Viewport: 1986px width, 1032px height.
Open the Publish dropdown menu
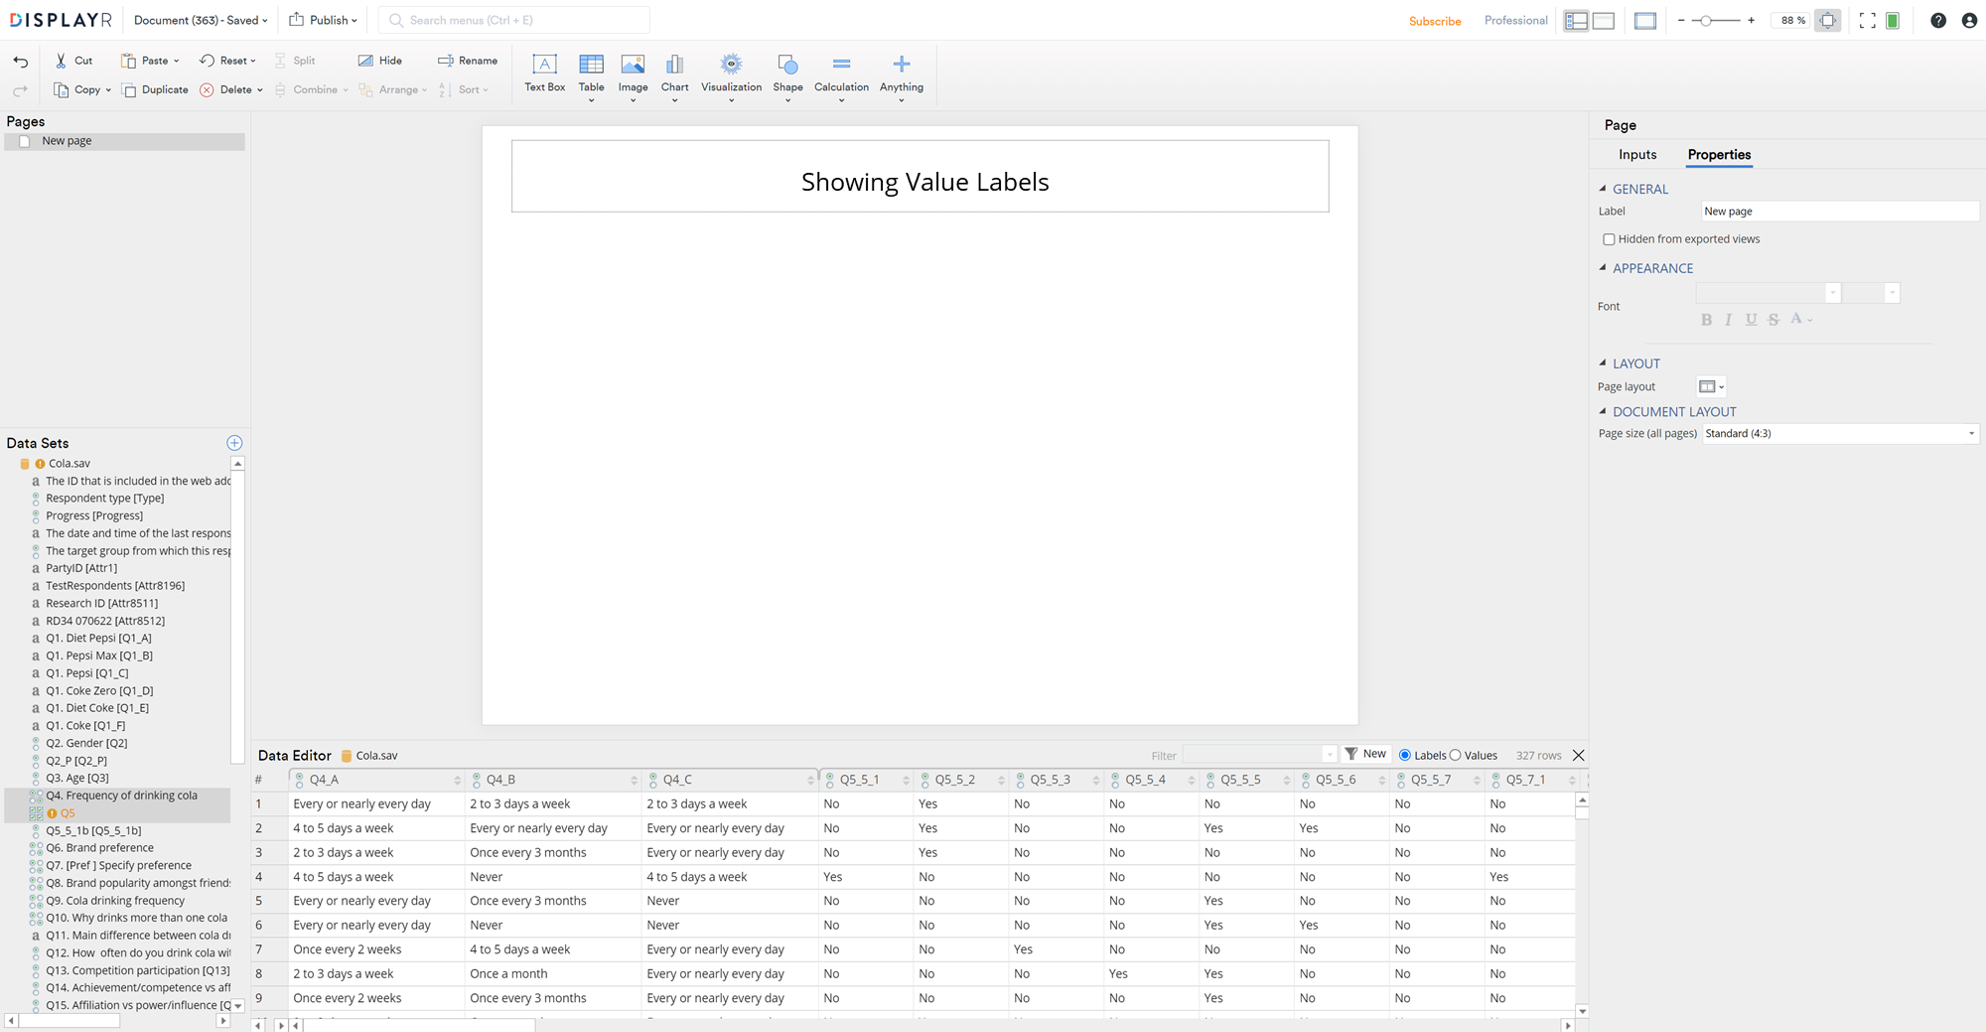tap(323, 20)
